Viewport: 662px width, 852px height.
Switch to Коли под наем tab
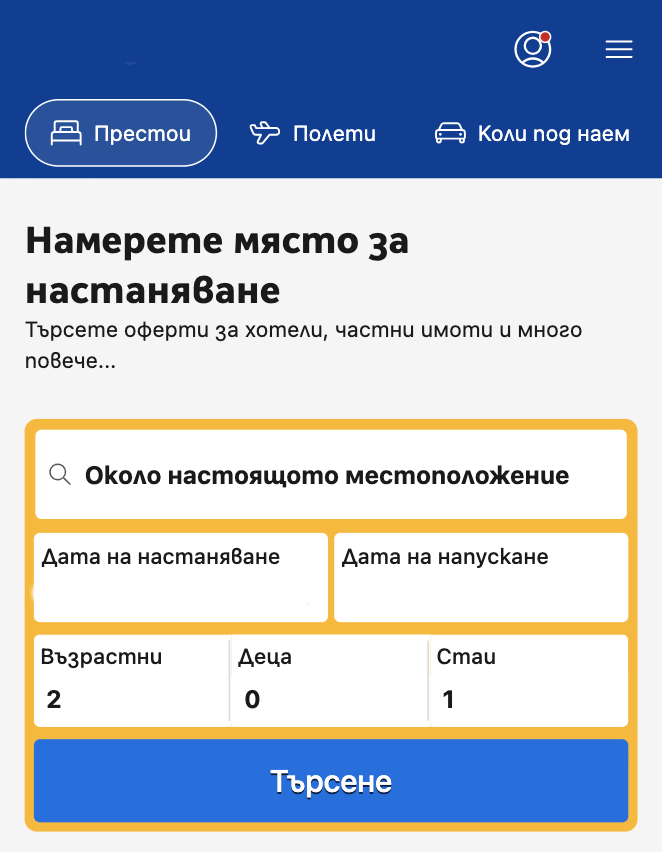pos(532,133)
